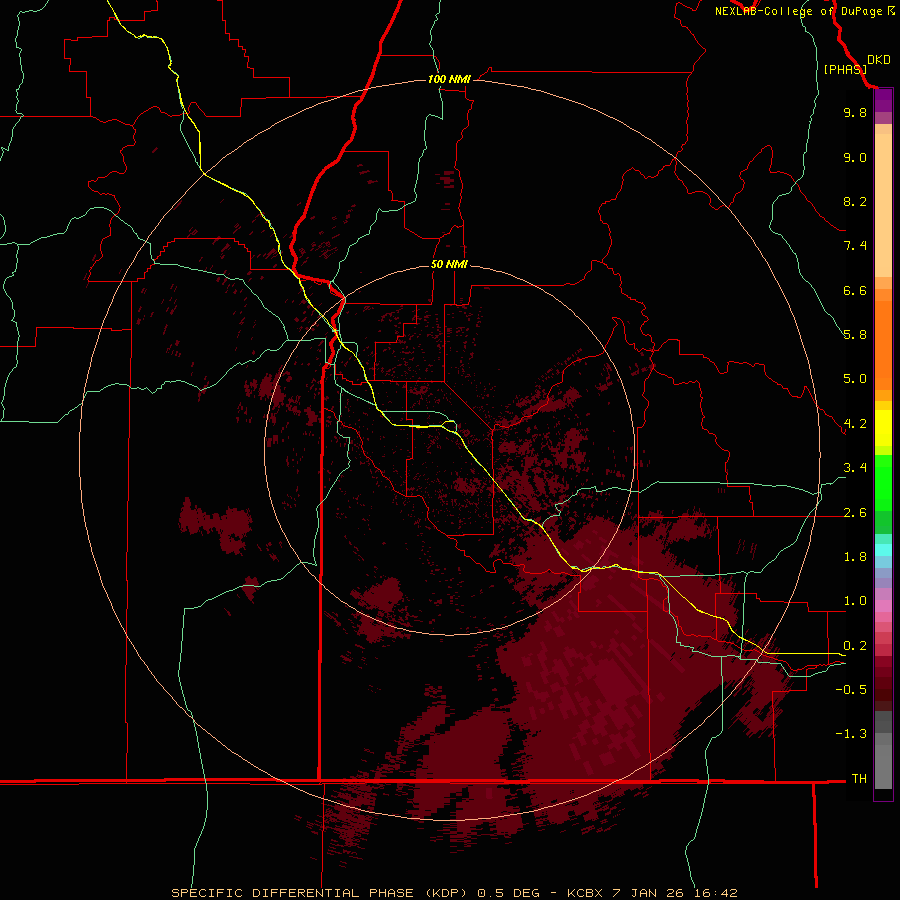Pick the large orange band on color scale

coord(883,345)
